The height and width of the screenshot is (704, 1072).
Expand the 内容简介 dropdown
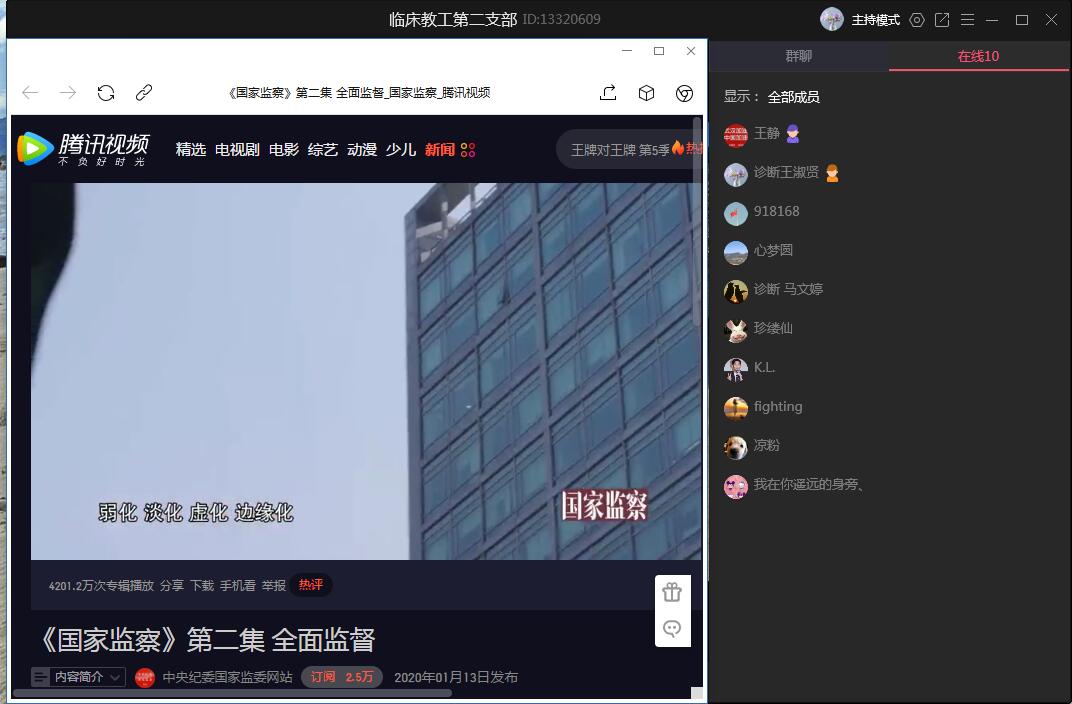tap(78, 677)
